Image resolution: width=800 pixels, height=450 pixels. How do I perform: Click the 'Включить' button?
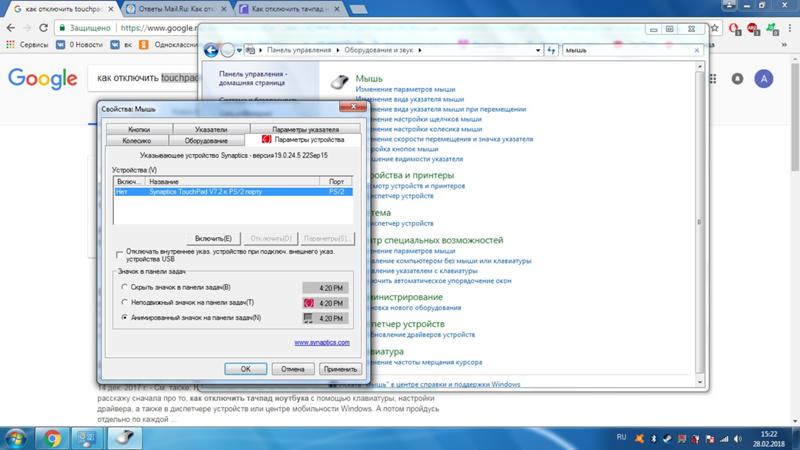(213, 238)
